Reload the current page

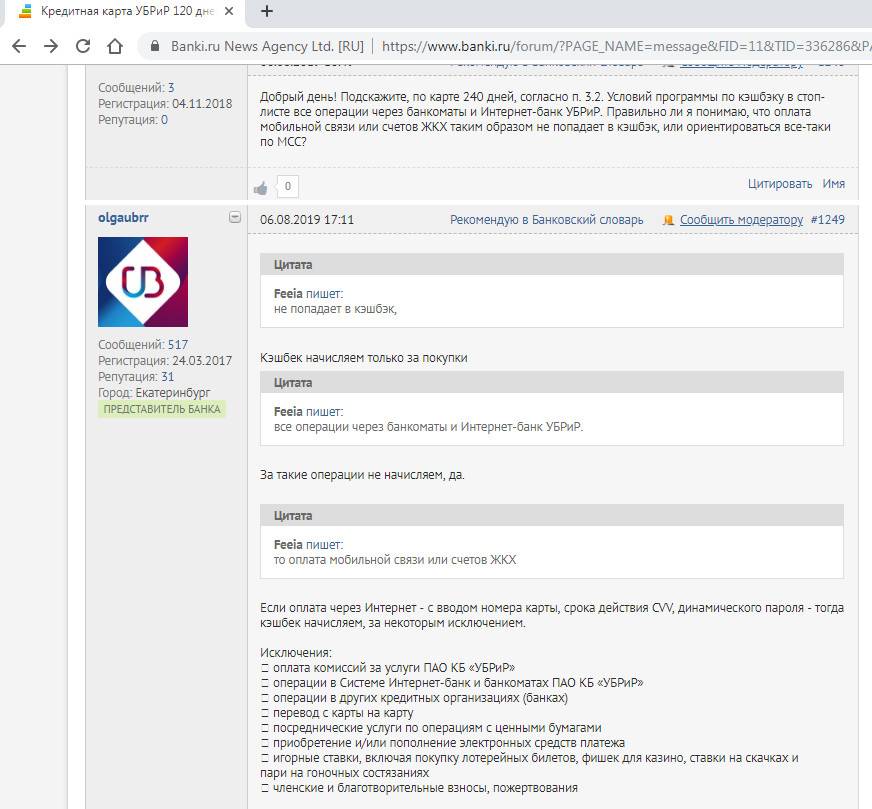(83, 46)
